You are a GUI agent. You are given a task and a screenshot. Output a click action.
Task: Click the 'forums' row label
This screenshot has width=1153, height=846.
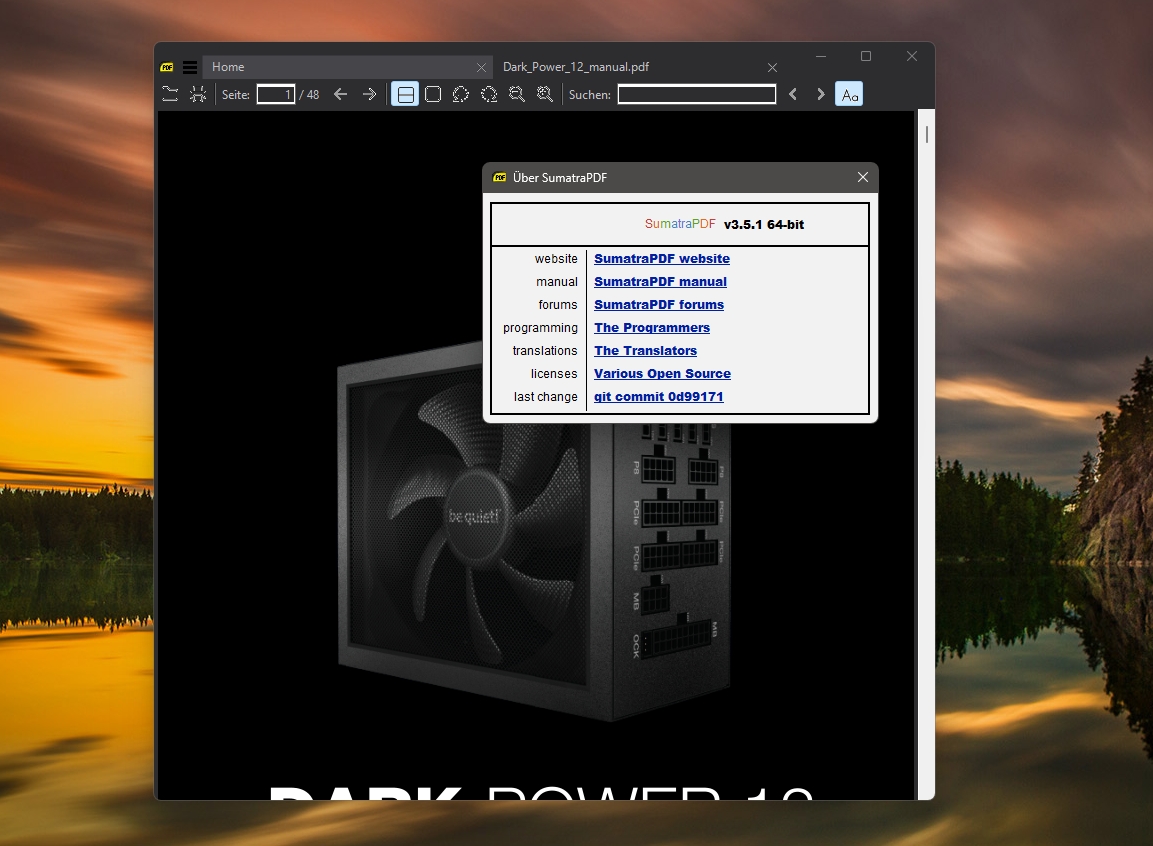(558, 304)
